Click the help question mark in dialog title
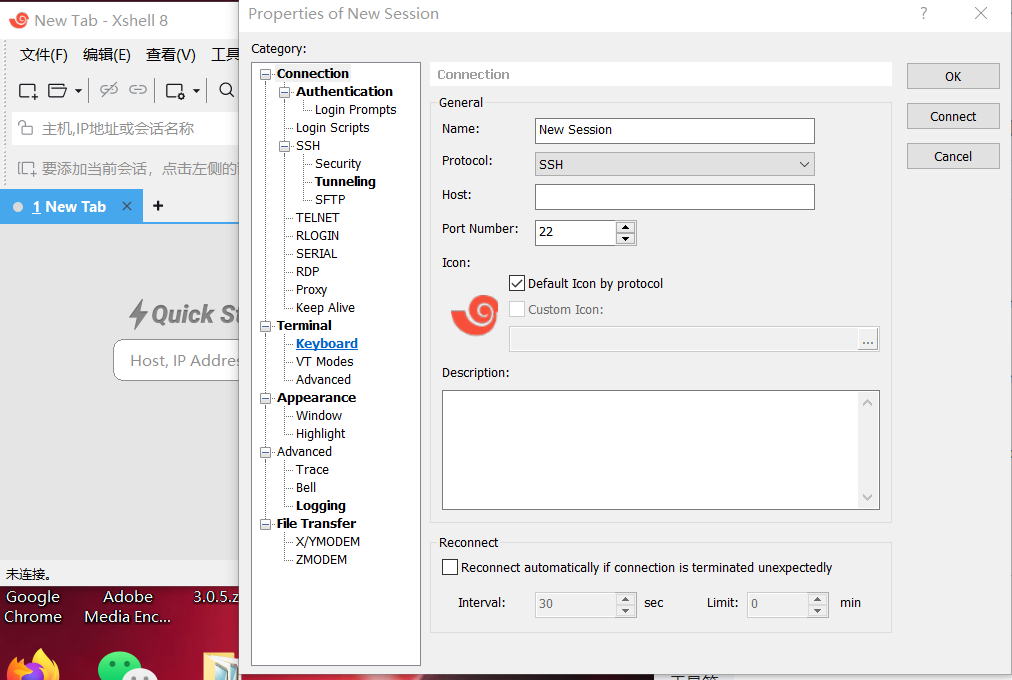1012x680 pixels. point(923,14)
